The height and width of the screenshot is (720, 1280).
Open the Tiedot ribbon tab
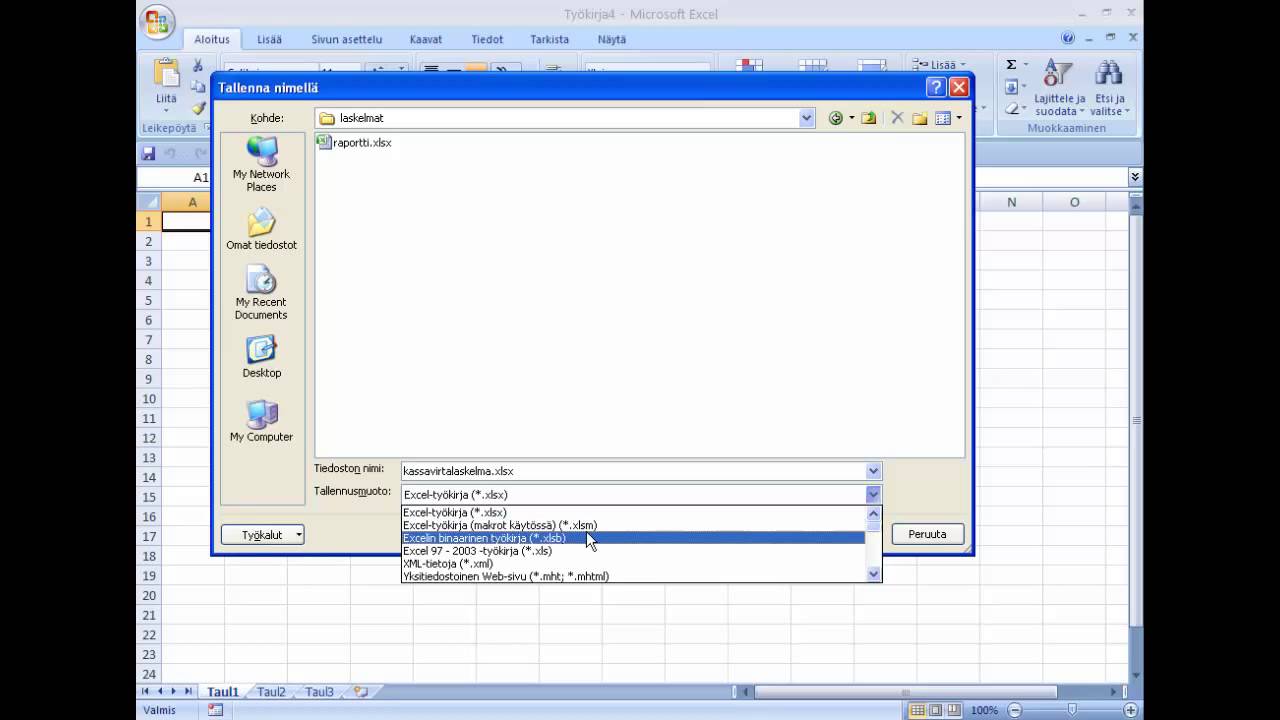(x=487, y=39)
